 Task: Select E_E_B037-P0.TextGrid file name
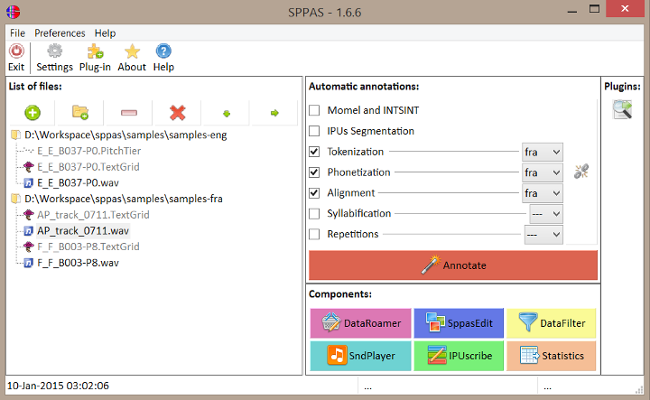coord(88,167)
